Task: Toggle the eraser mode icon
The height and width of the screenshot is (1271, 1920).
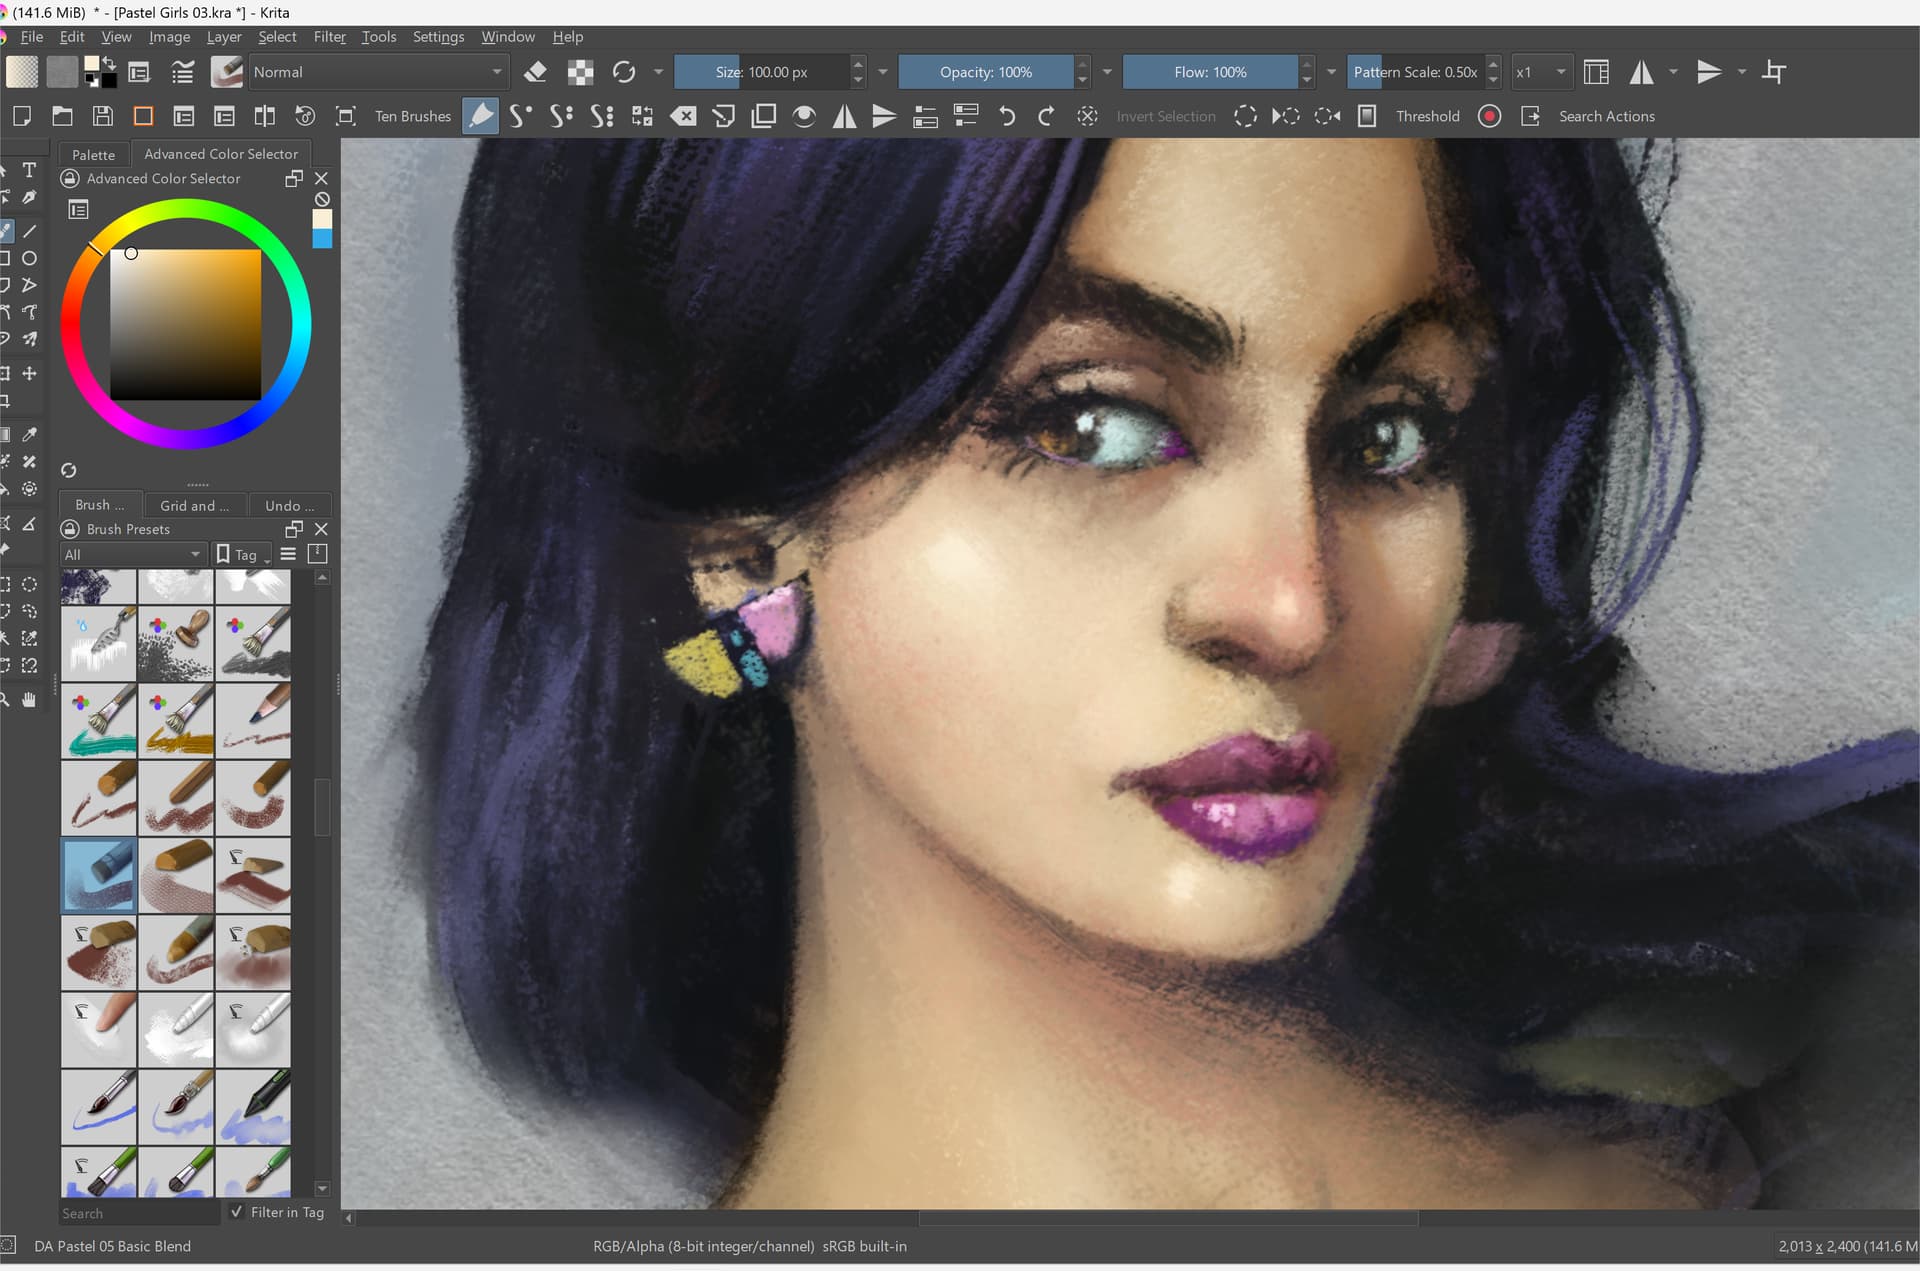Action: click(x=535, y=72)
